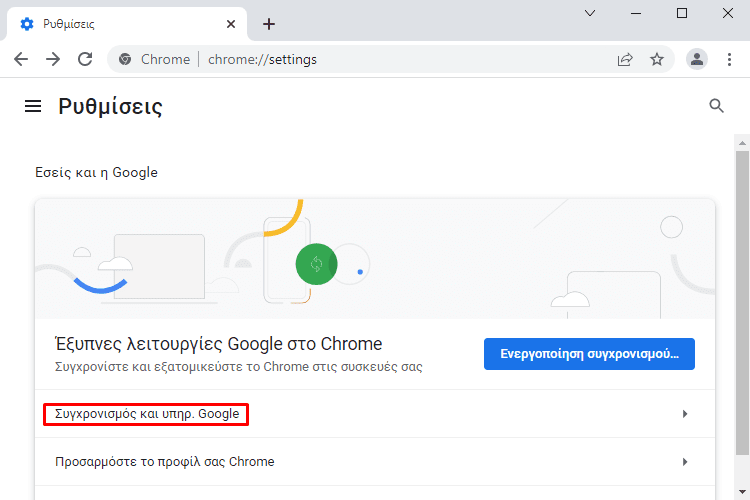This screenshot has height=500, width=750.
Task: Click the Έξυπνες λειτουργίες Google στο Chrome title
Action: pos(219,344)
